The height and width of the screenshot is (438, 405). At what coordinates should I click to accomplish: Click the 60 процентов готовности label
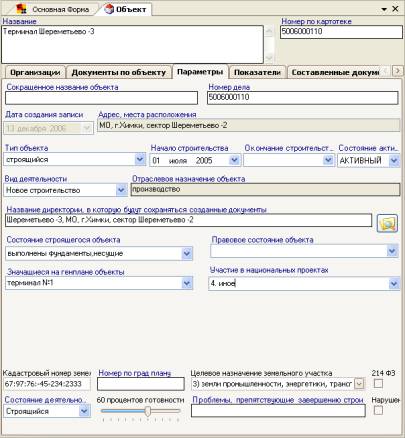(x=140, y=400)
